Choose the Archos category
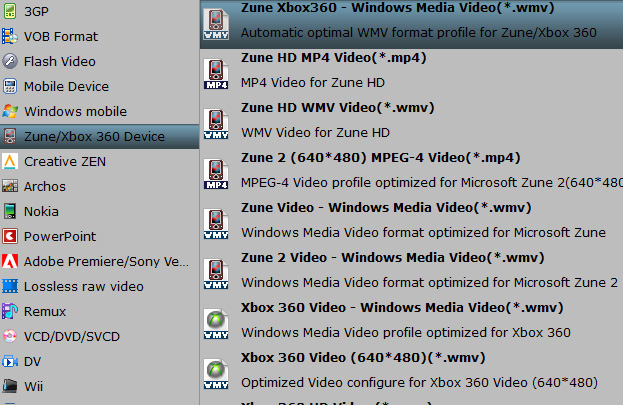Viewport: 623px width, 405px height. point(99,186)
